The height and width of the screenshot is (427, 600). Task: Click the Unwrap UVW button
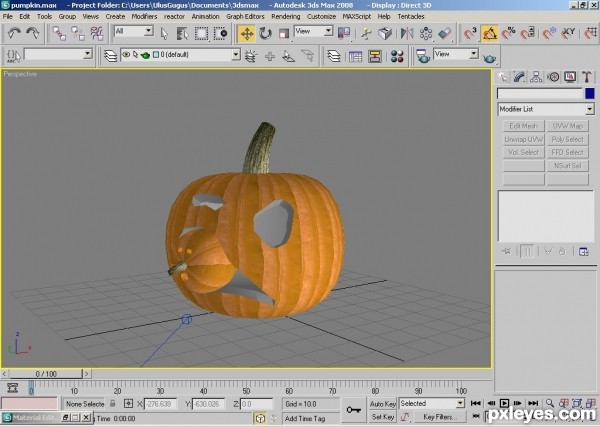pos(523,139)
